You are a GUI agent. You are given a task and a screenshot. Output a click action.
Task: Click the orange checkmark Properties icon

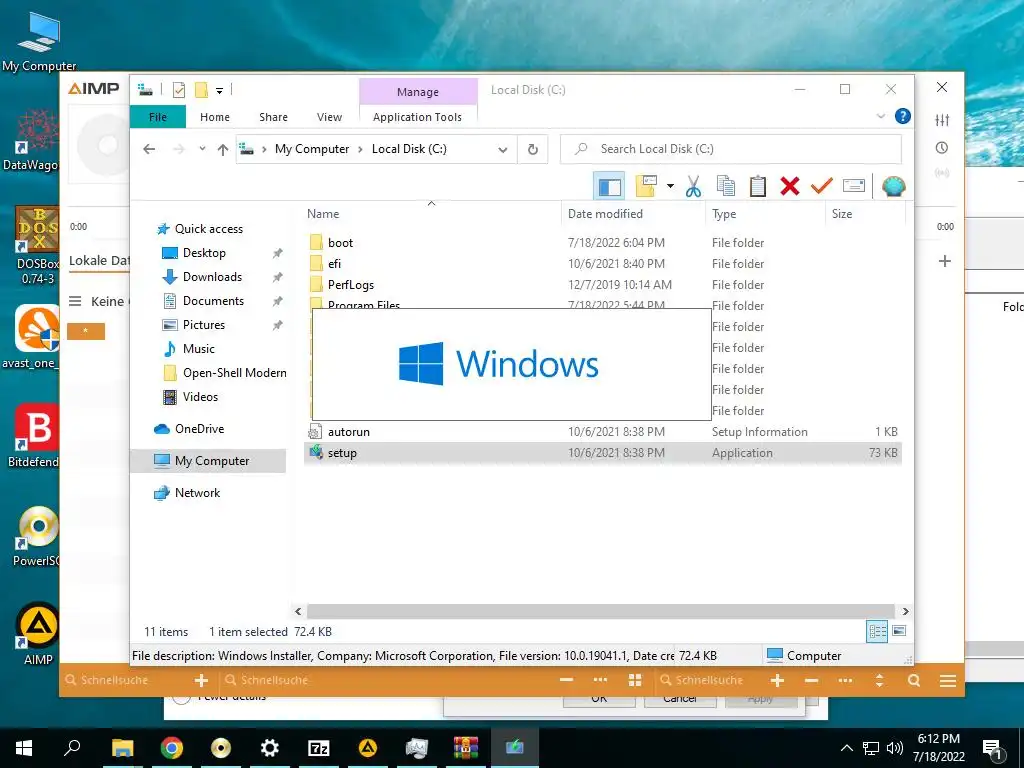pos(822,186)
